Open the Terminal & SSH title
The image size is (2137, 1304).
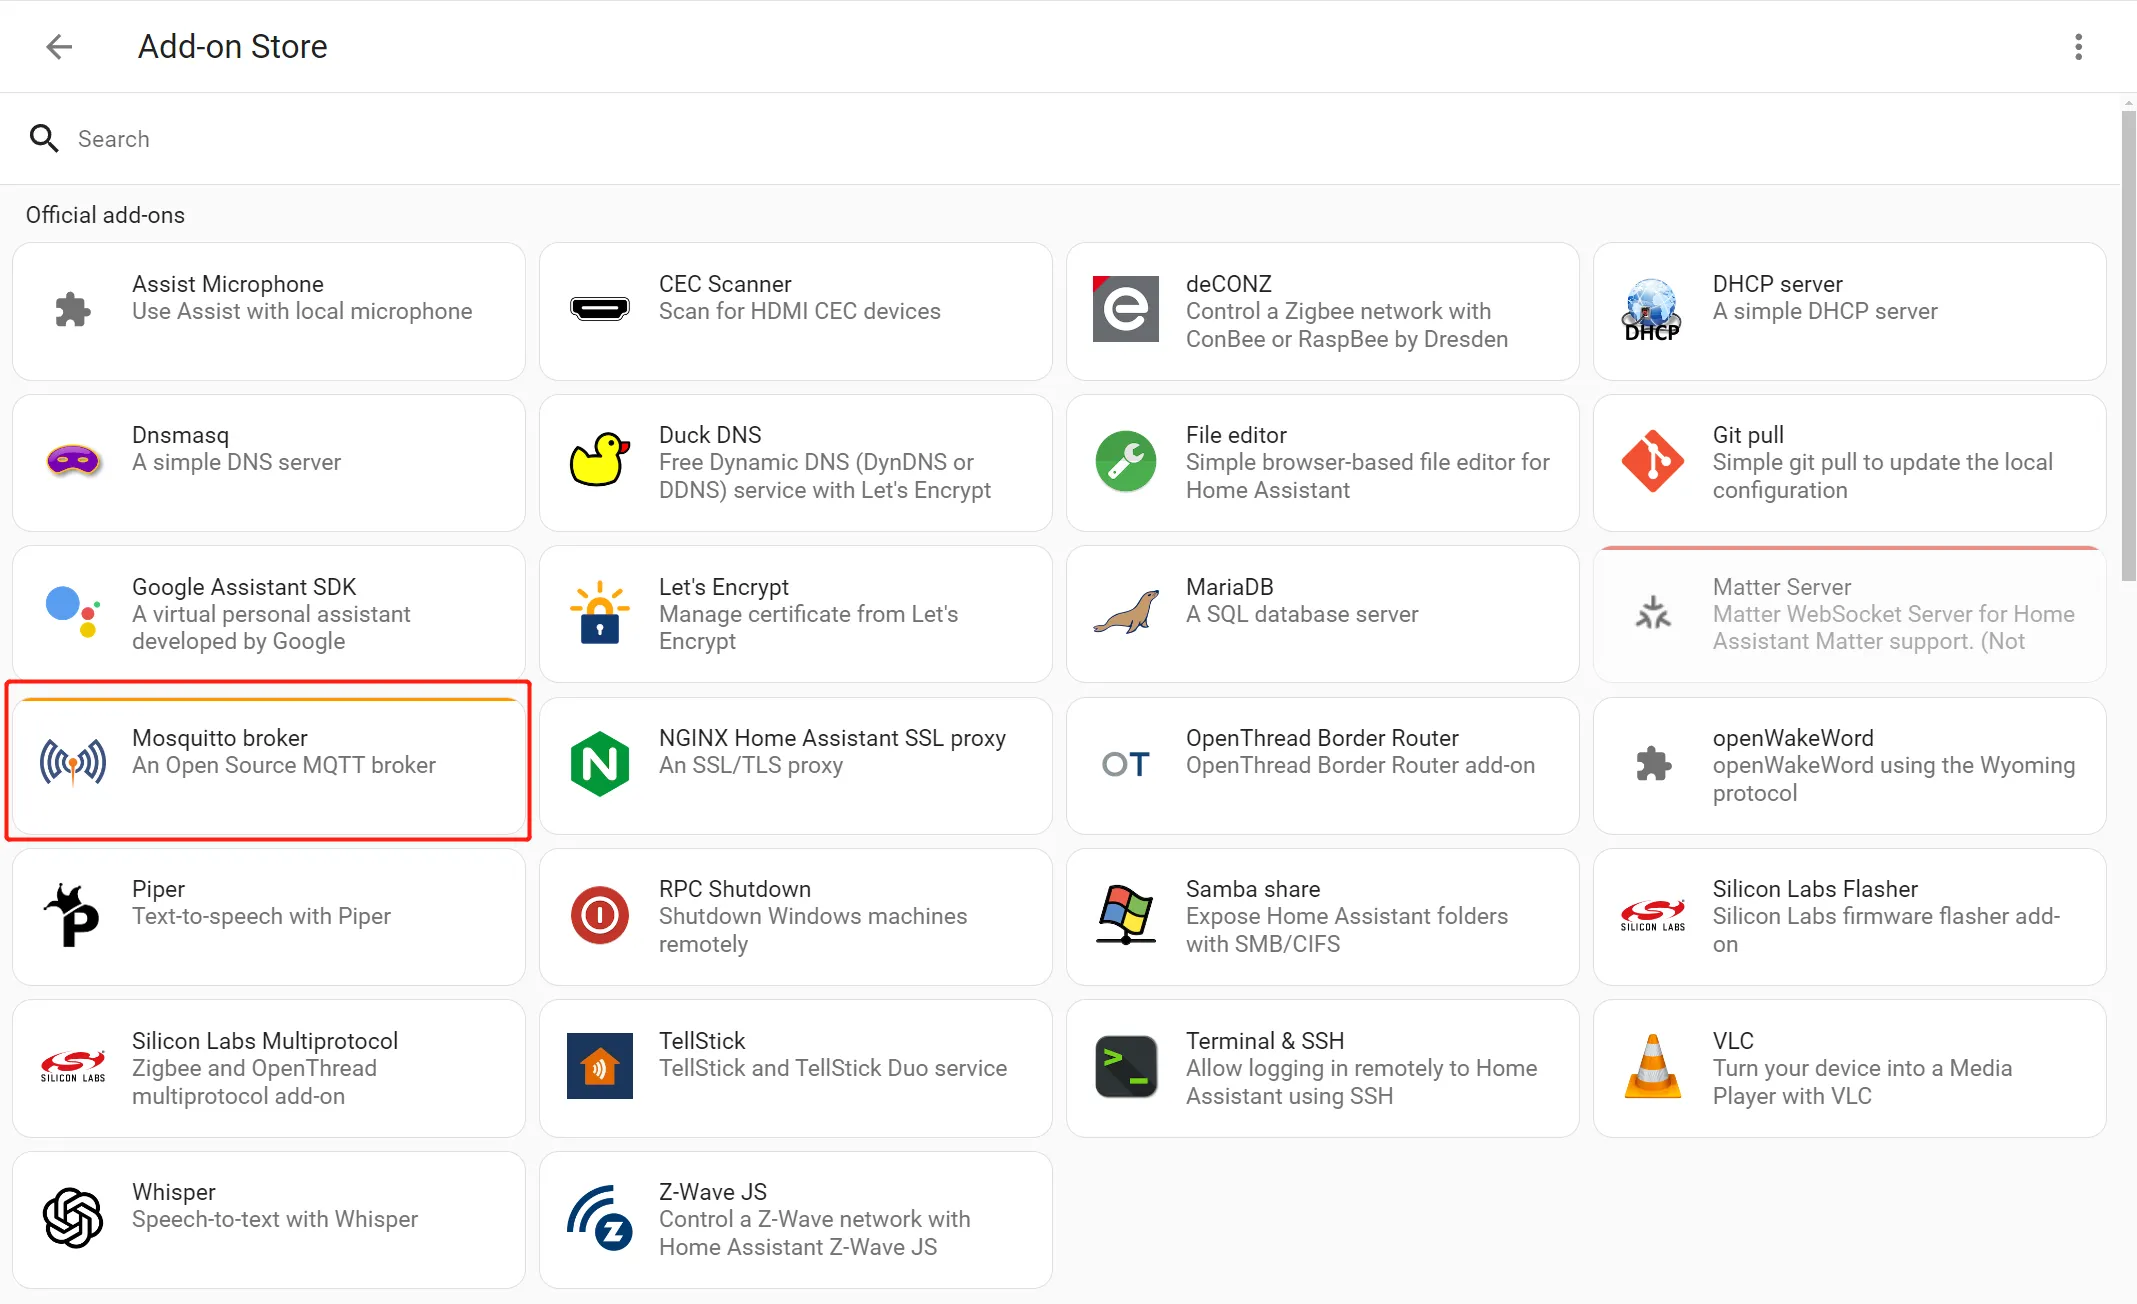pos(1265,1041)
